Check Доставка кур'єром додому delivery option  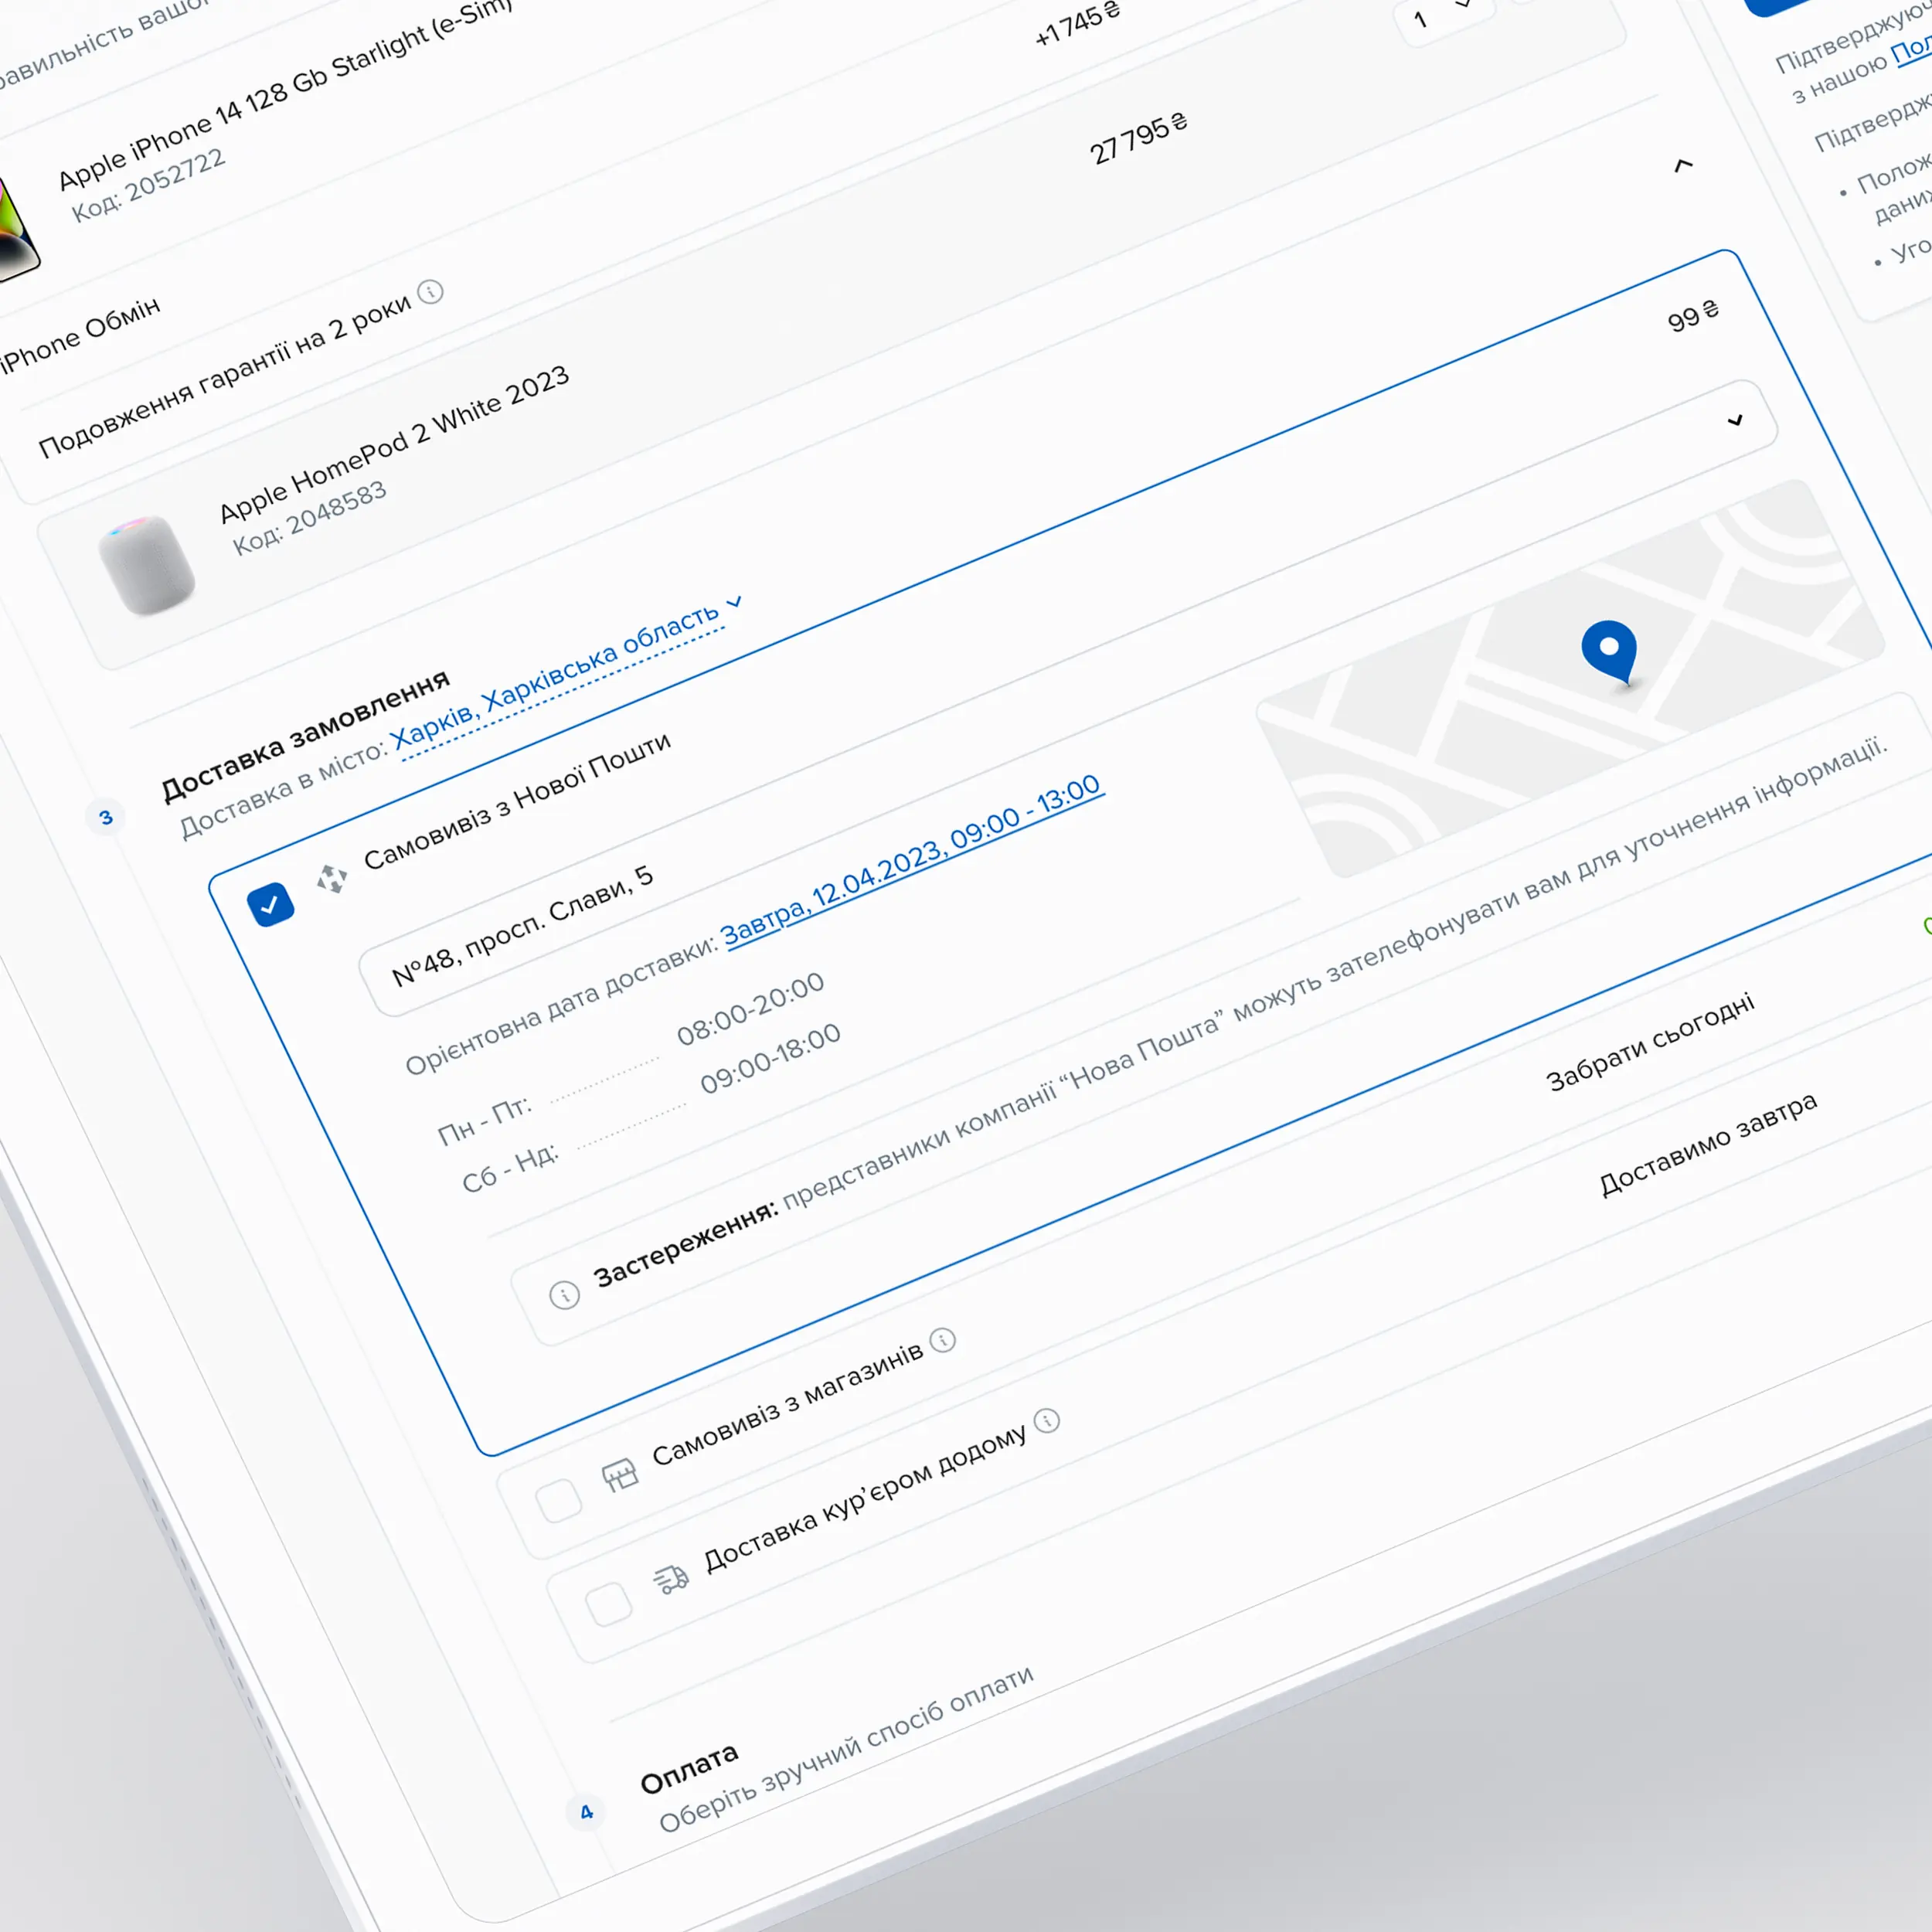[x=610, y=1605]
